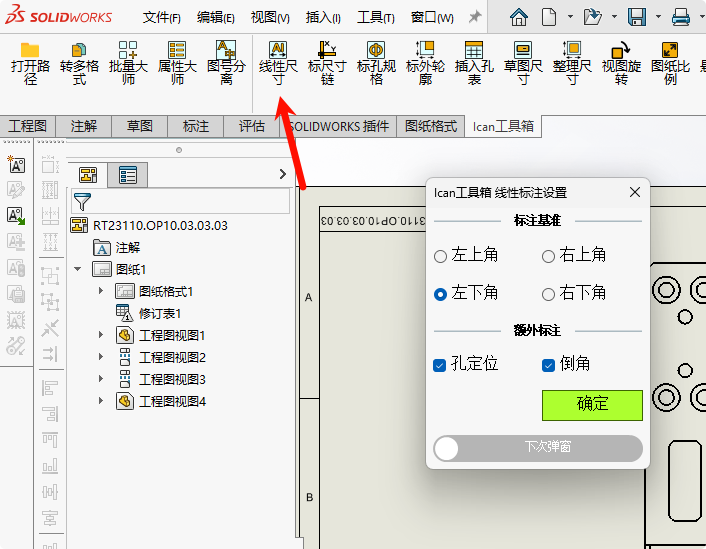Expand the 工程图视图1 tree node

click(x=101, y=335)
